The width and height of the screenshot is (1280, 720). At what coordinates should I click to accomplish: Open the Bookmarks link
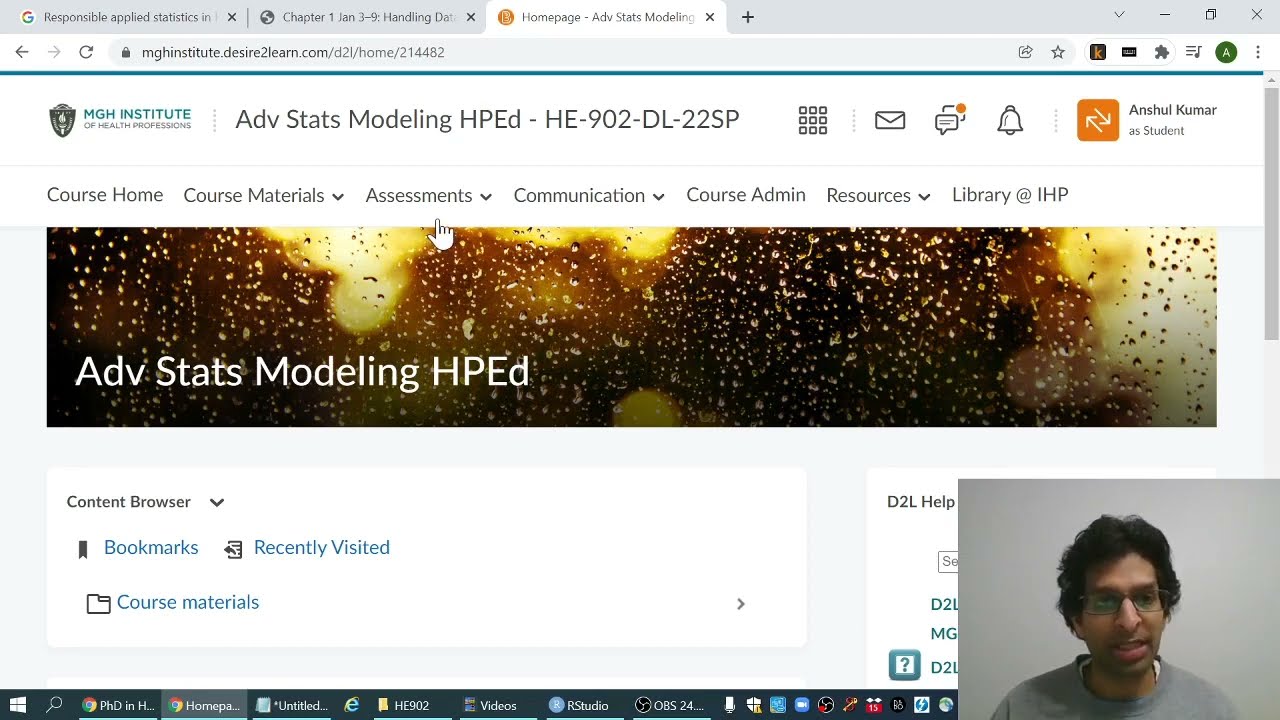tap(151, 548)
